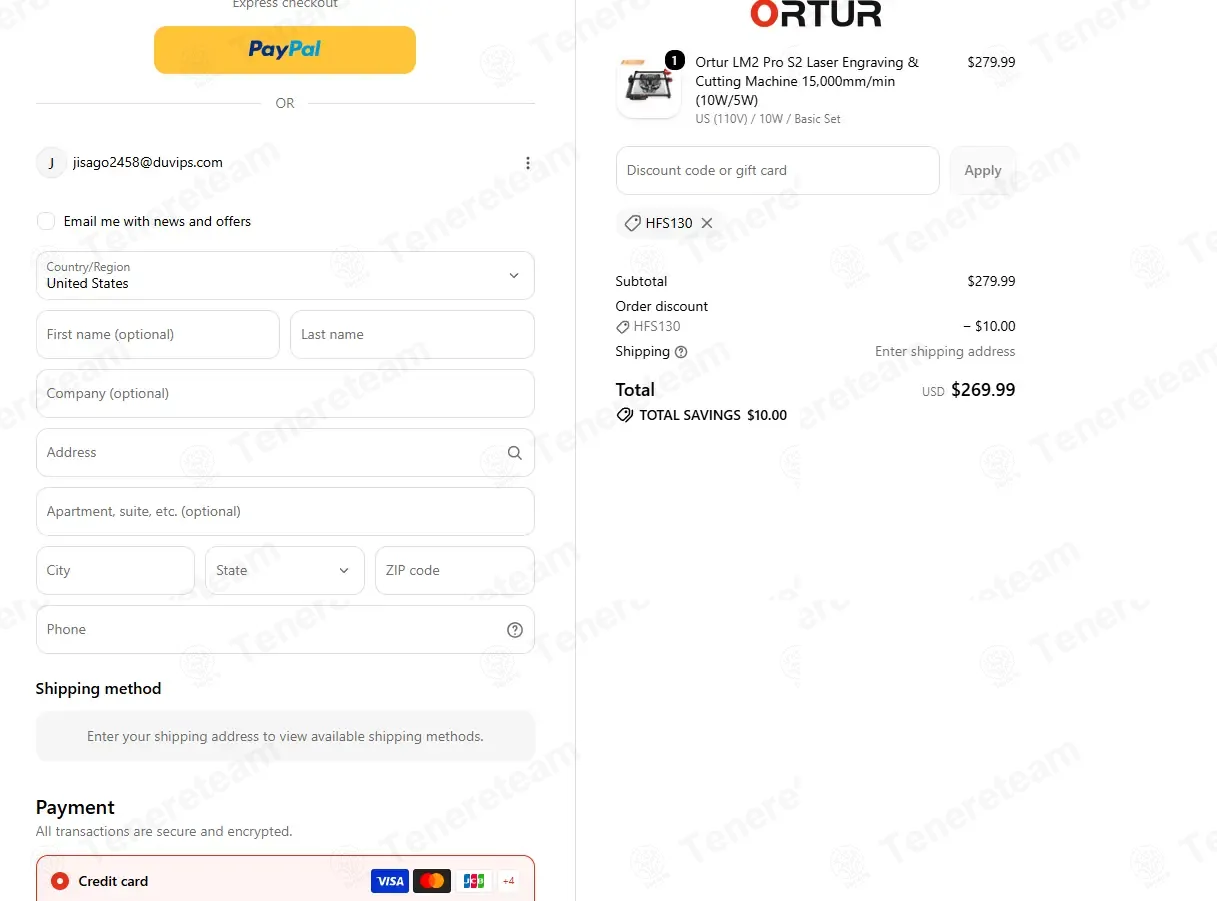Image resolution: width=1217 pixels, height=901 pixels.
Task: Click the jisago2458@duvips.com email text
Action: click(x=148, y=162)
